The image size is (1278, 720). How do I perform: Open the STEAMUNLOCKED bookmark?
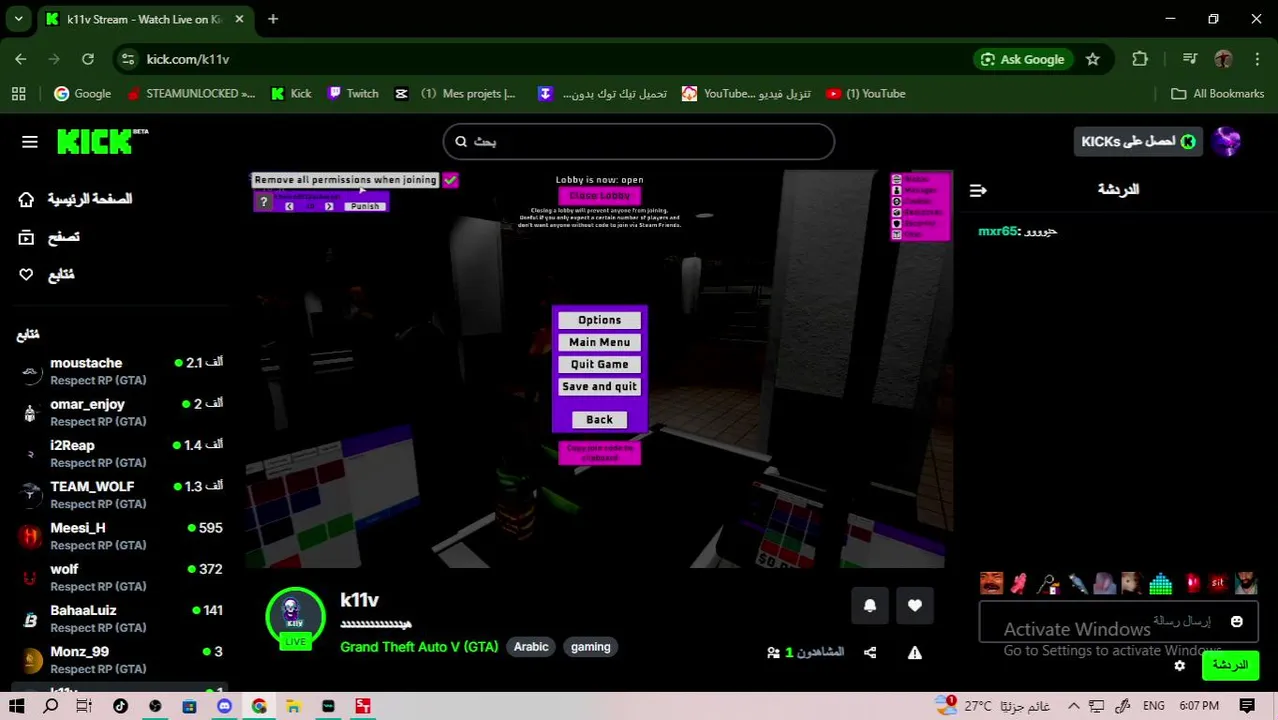point(191,94)
